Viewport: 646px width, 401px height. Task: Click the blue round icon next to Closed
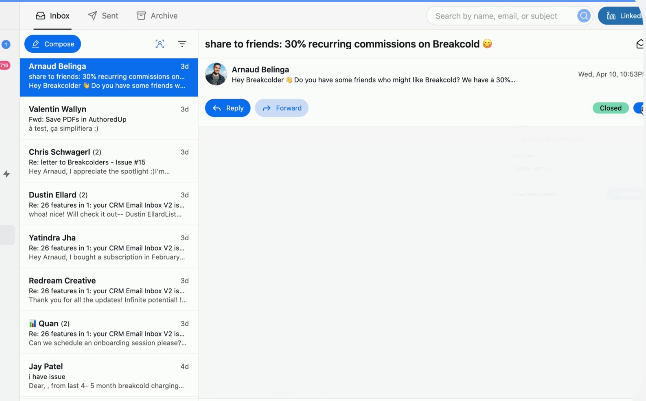click(x=640, y=108)
